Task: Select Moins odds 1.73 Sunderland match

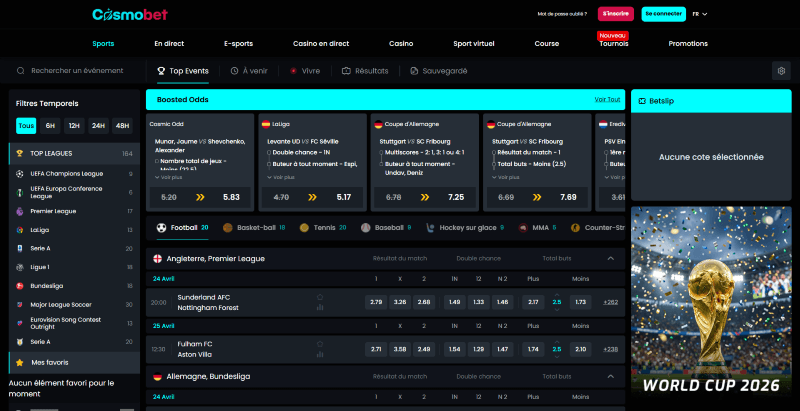Action: [581, 302]
